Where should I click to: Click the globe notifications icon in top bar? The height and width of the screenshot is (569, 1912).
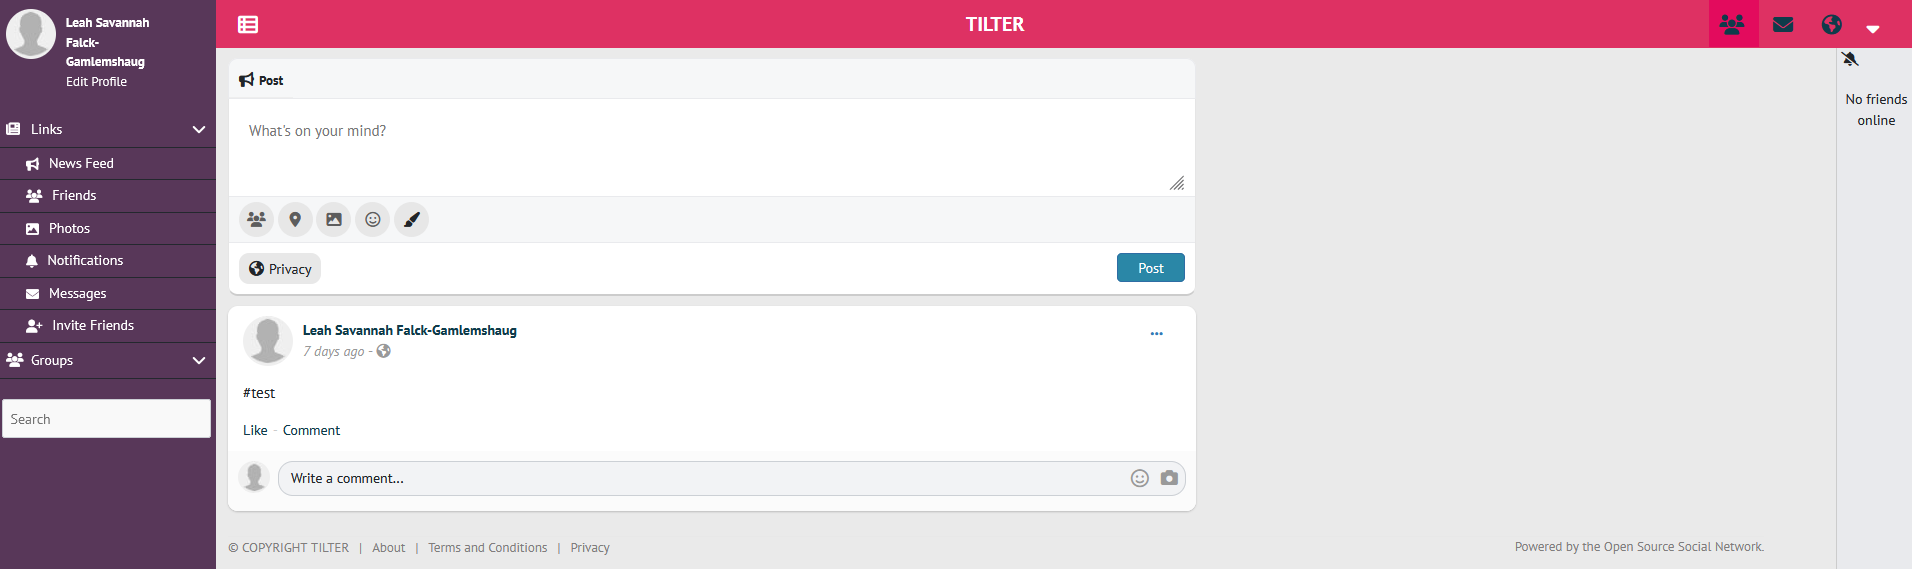[x=1832, y=24]
